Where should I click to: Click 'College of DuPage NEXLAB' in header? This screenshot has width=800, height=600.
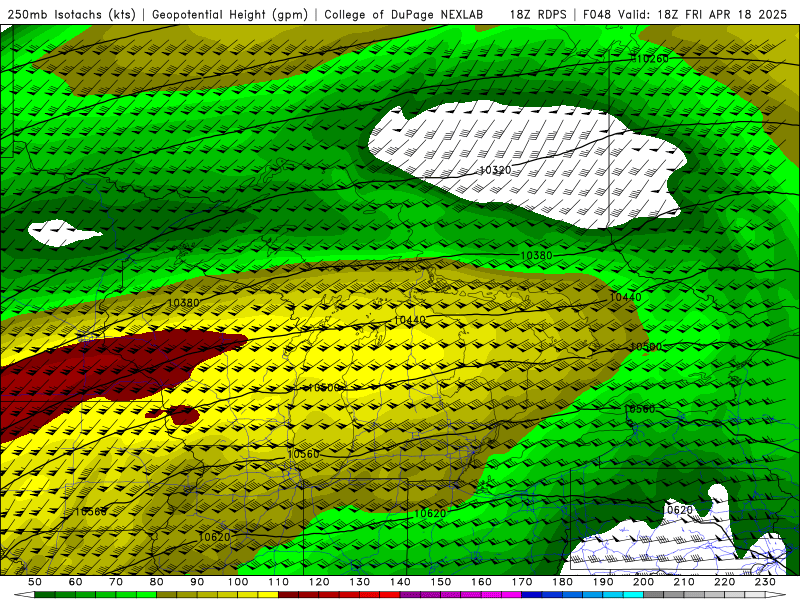click(x=404, y=15)
